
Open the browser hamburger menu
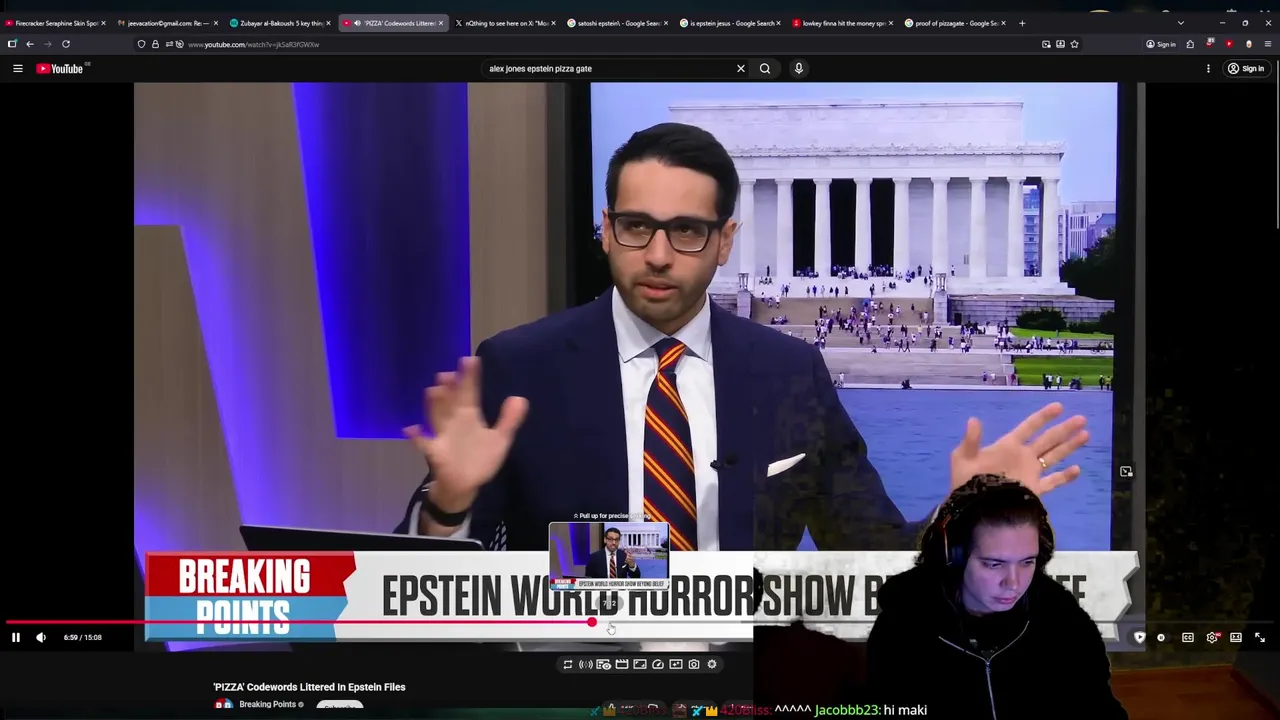pos(1268,44)
